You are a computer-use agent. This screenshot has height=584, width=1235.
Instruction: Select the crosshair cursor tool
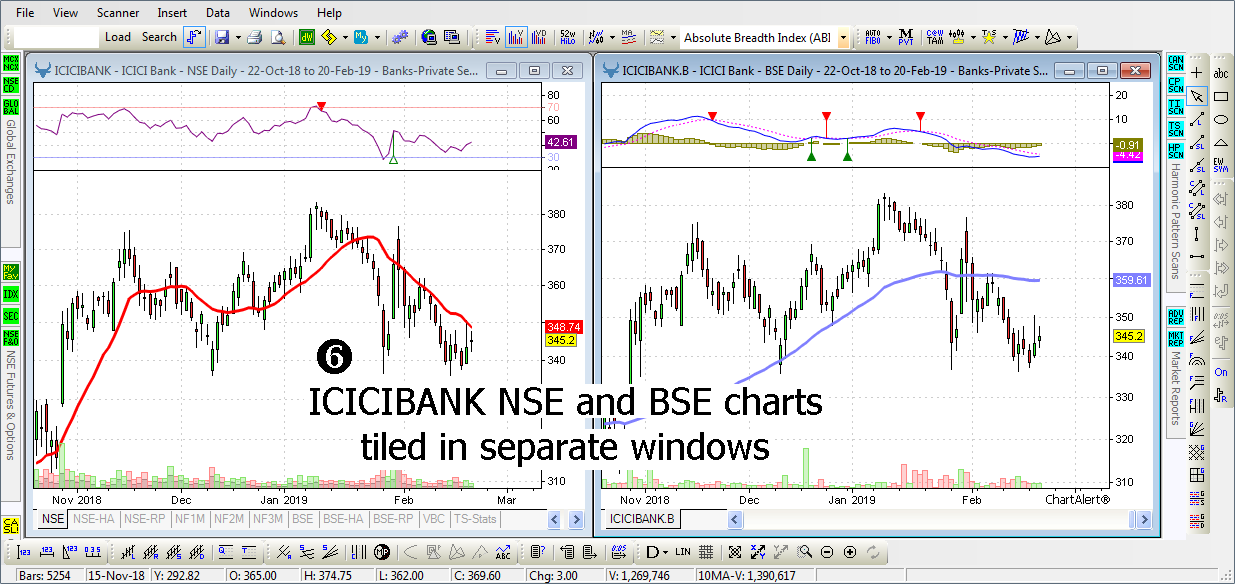[1198, 72]
